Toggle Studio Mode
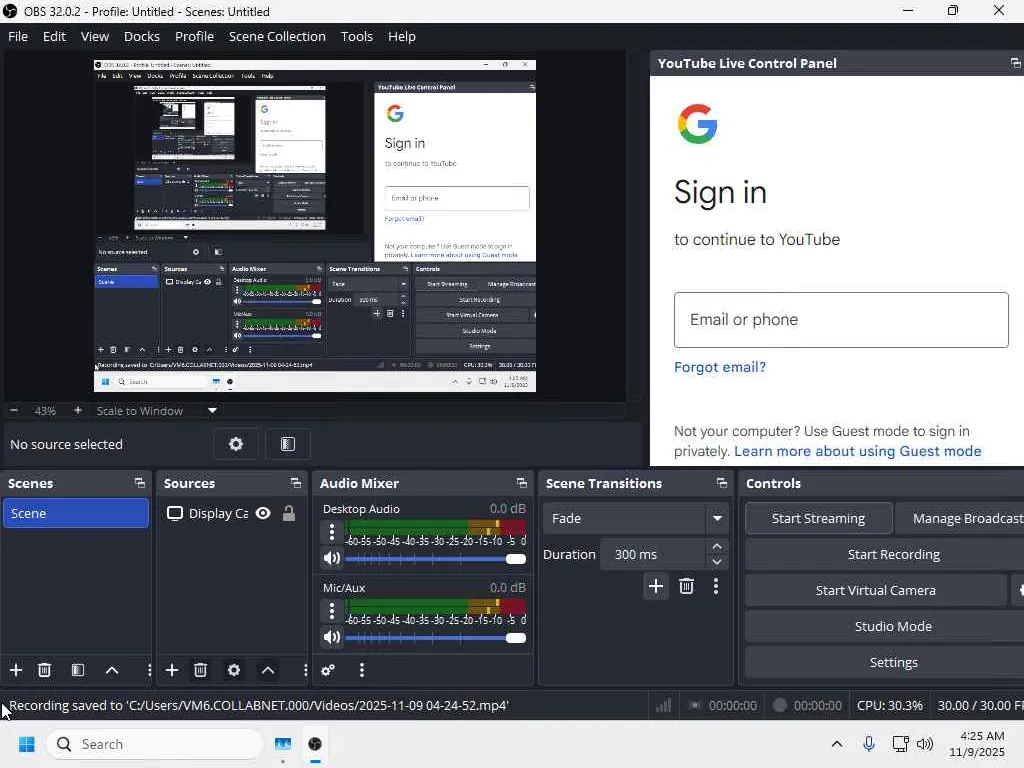Viewport: 1024px width, 768px height. 893,626
